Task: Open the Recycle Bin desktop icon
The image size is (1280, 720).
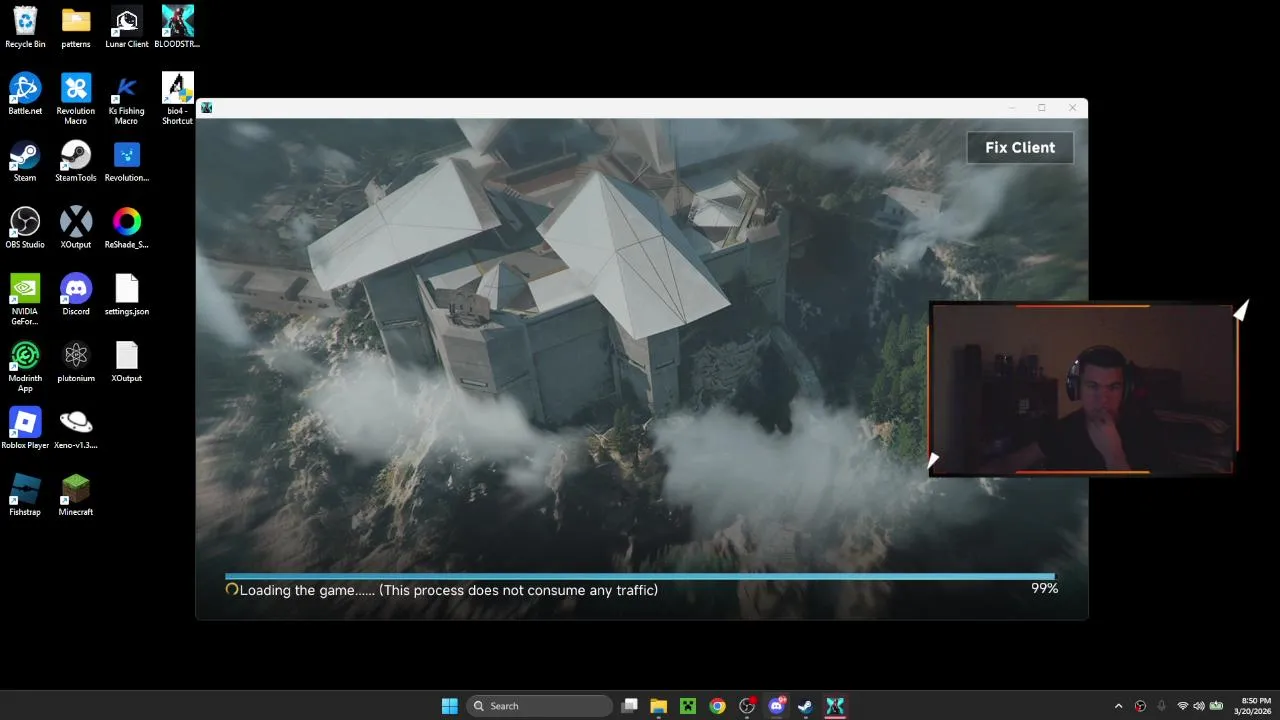Action: click(x=25, y=27)
